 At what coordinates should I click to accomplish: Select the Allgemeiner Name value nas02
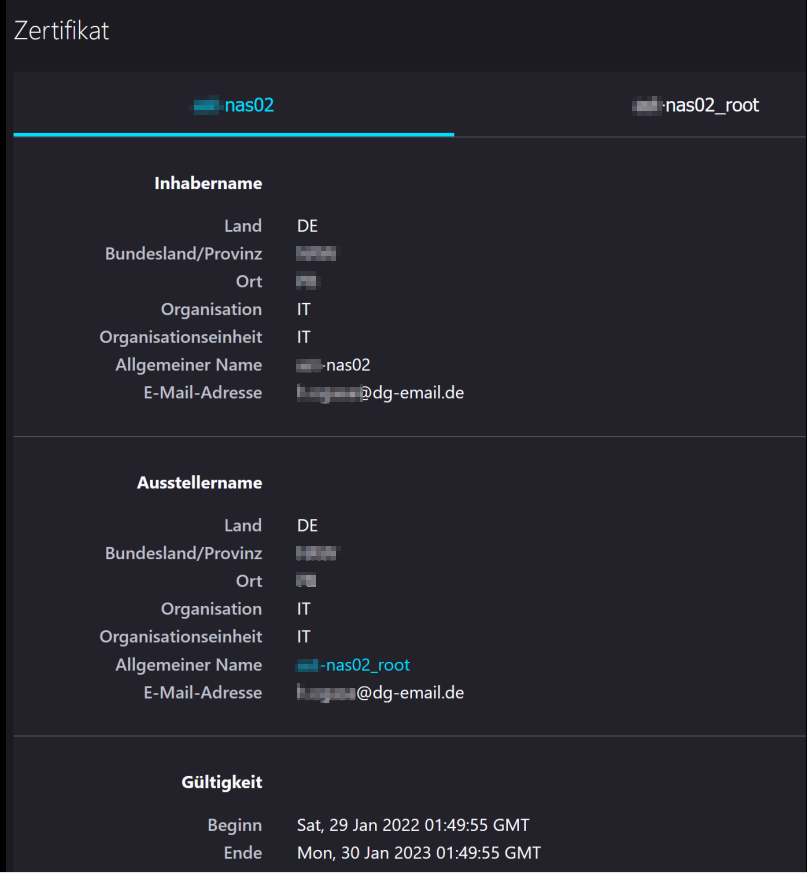point(334,364)
